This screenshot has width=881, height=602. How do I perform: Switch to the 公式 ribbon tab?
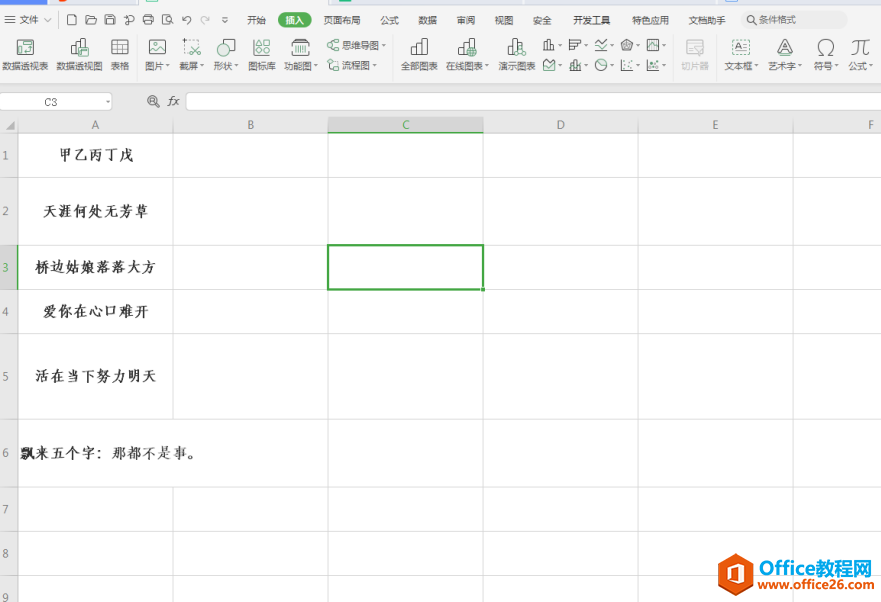tap(389, 20)
